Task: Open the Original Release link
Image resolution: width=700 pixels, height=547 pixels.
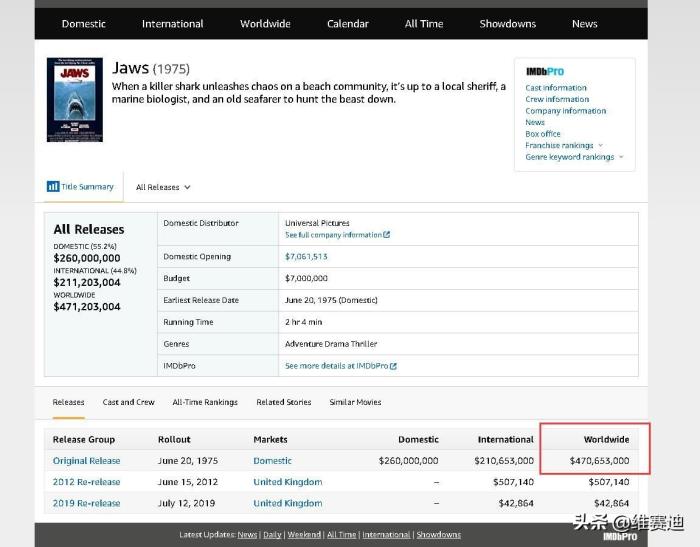Action: (x=86, y=461)
